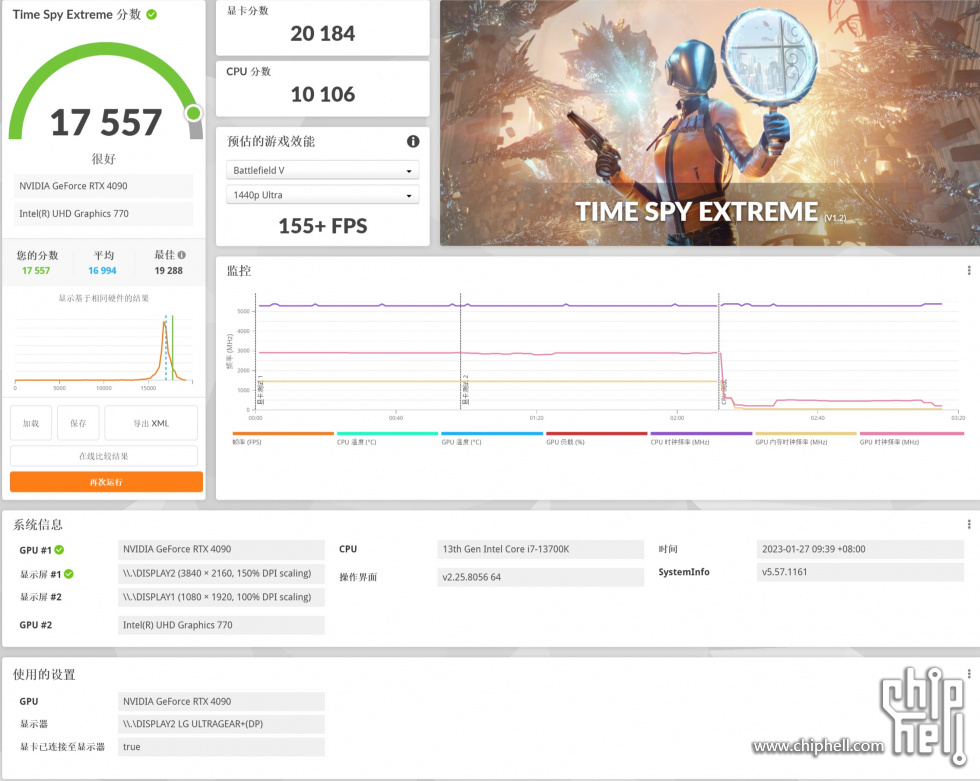Image resolution: width=980 pixels, height=781 pixels.
Task: Click the 155+ FPS estimate
Action: (322, 226)
